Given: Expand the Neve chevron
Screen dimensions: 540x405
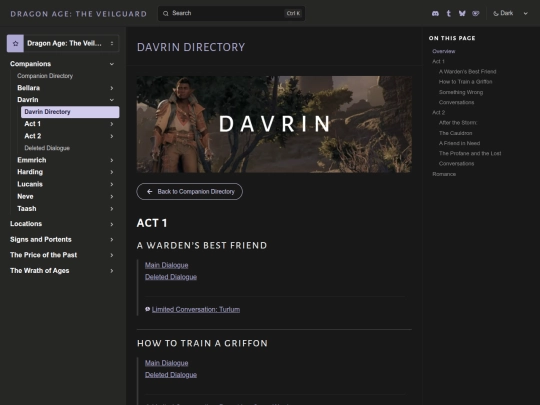Looking at the screenshot, I should (x=112, y=197).
